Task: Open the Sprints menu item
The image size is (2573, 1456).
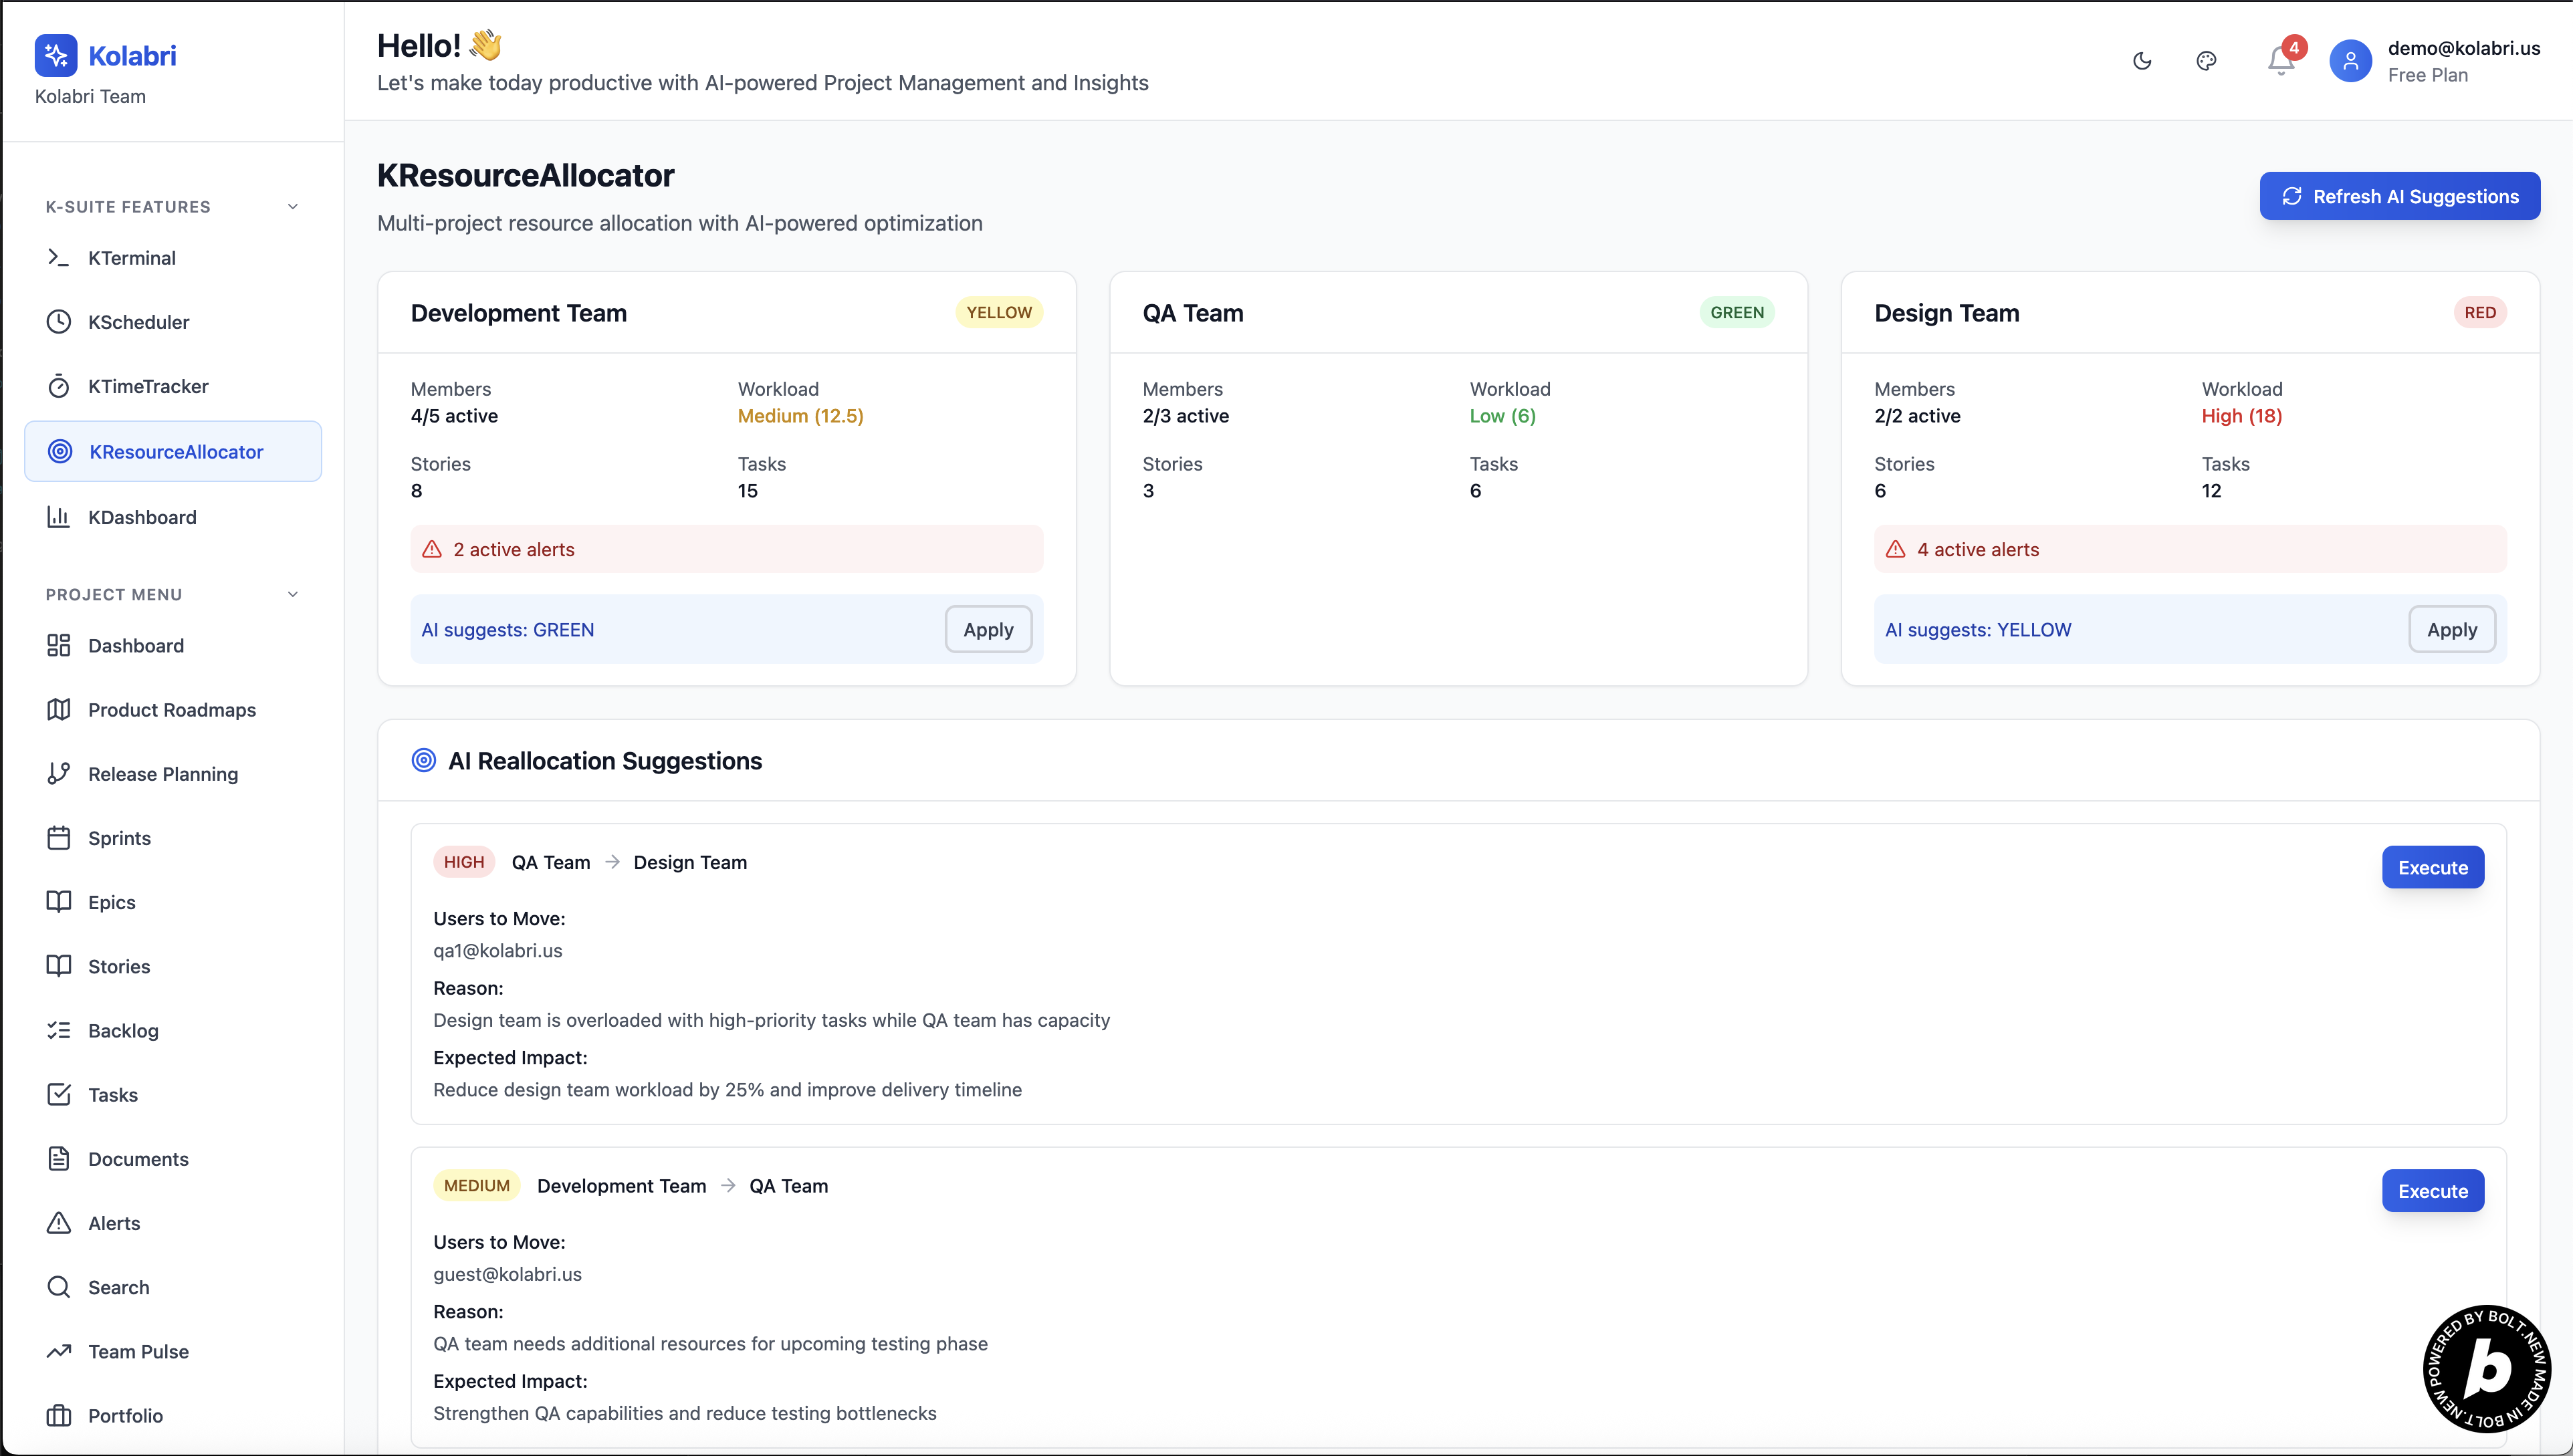Action: [119, 838]
